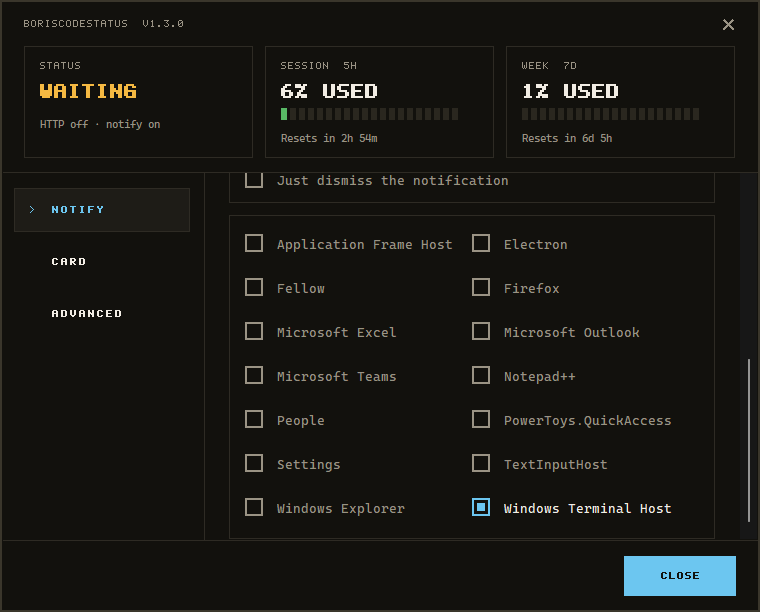Open the ADVANCED section
760x612 pixels.
pyautogui.click(x=87, y=314)
